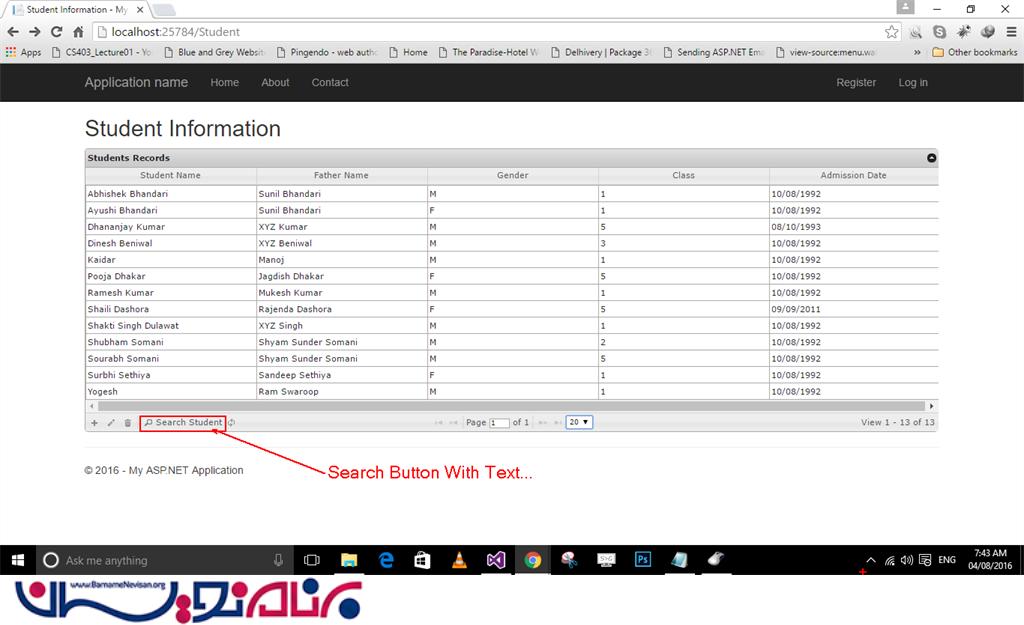Open the rows-per-page dropdown showing 20
Viewport: 1024px width, 625px height.
(579, 422)
